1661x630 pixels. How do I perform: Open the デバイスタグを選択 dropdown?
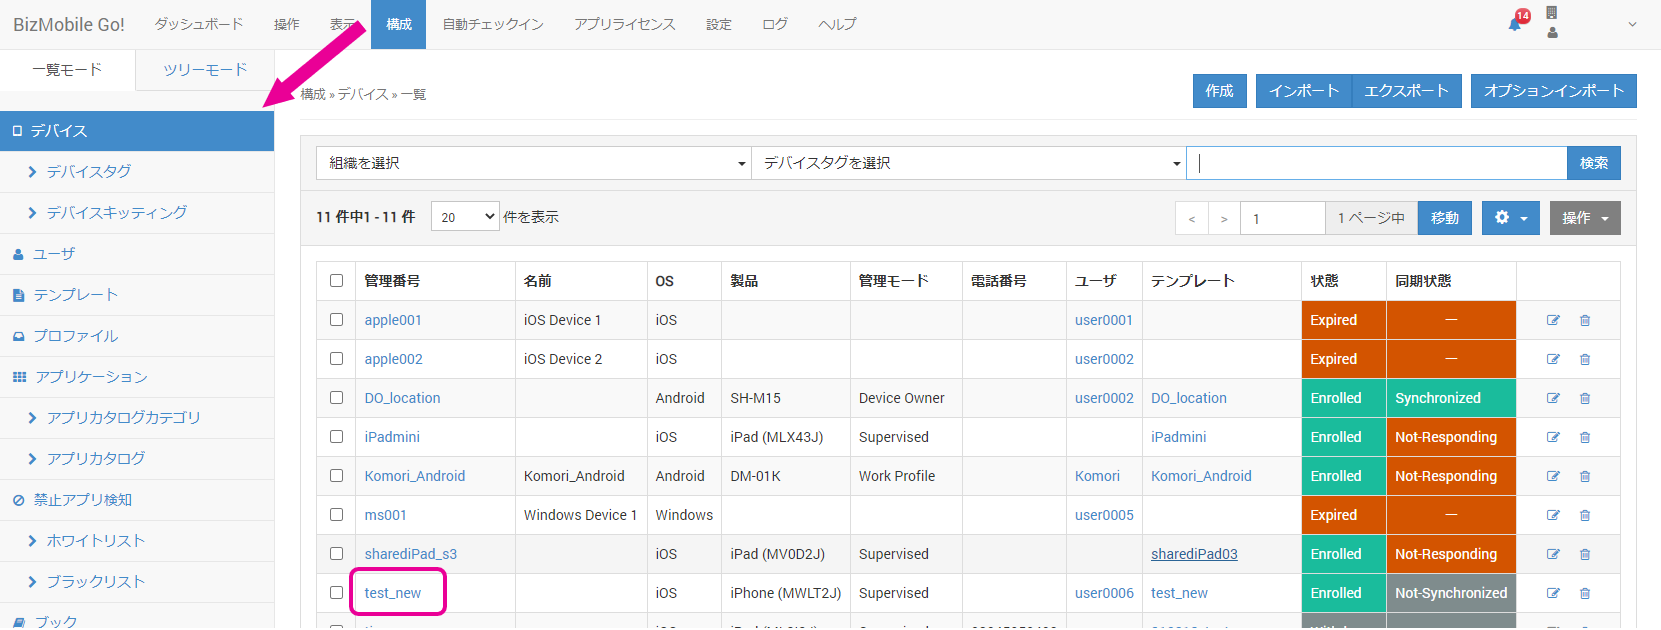968,163
